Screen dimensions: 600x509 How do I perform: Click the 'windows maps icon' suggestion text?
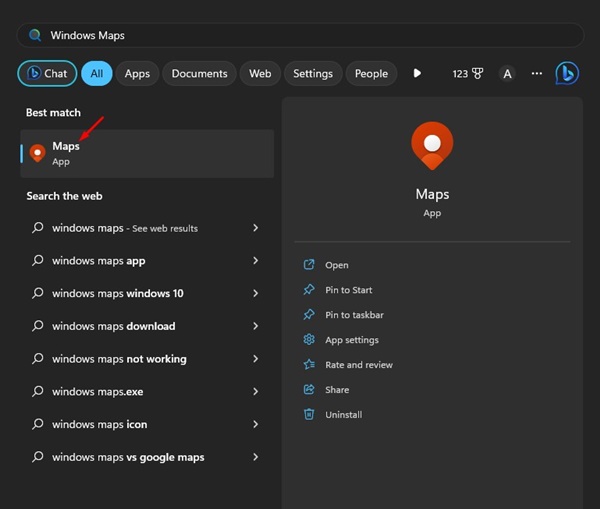point(99,424)
